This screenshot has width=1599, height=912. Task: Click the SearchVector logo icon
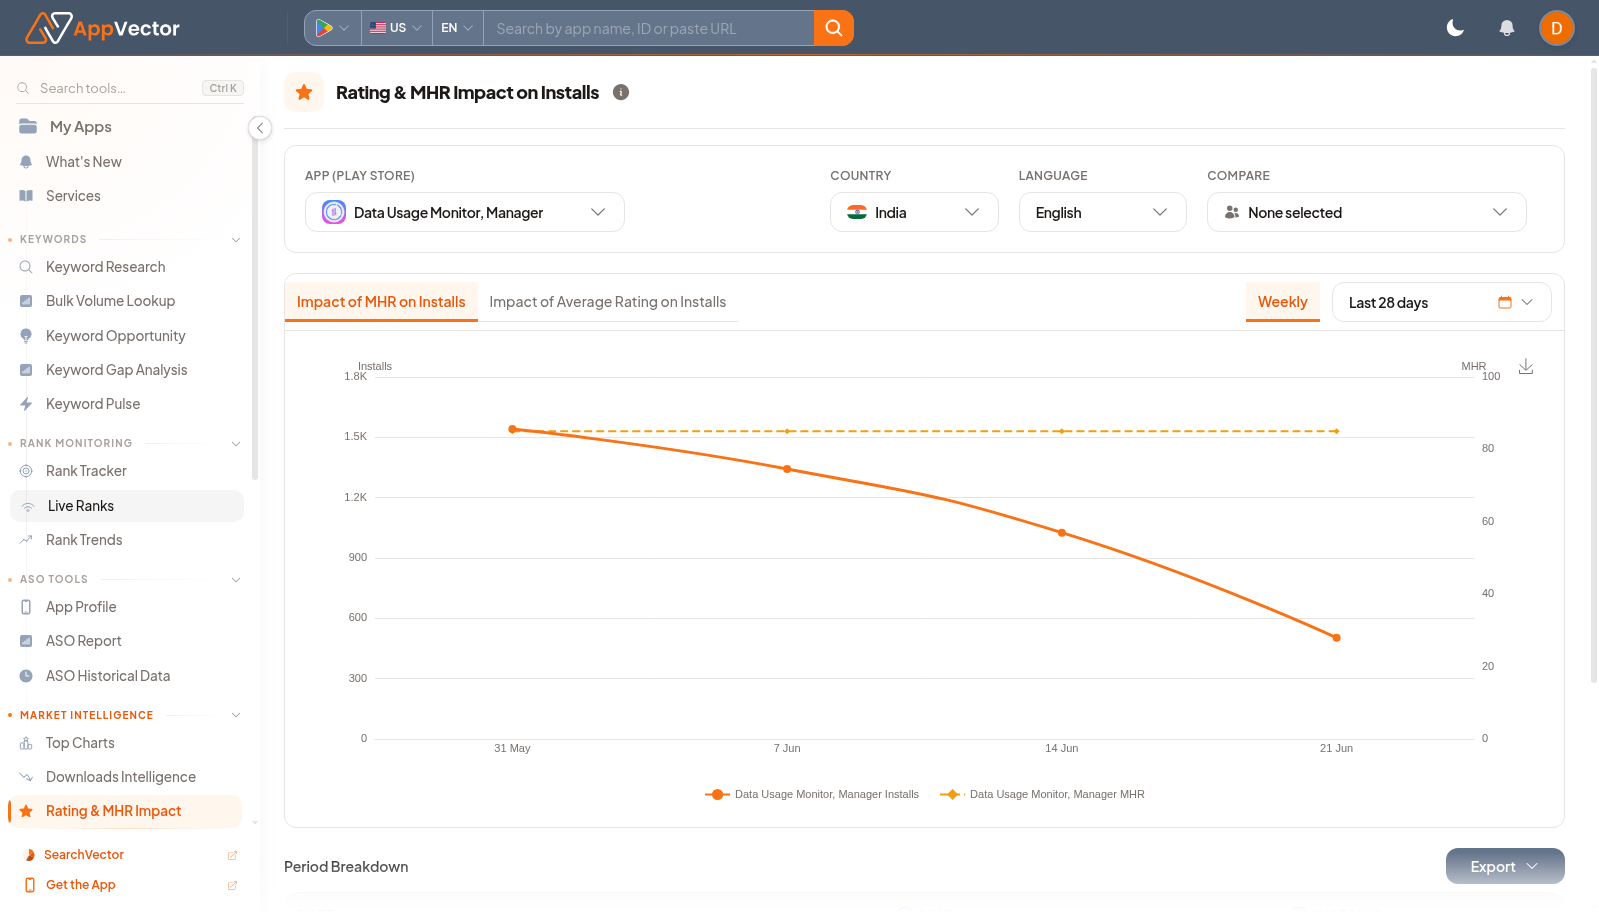[29, 855]
